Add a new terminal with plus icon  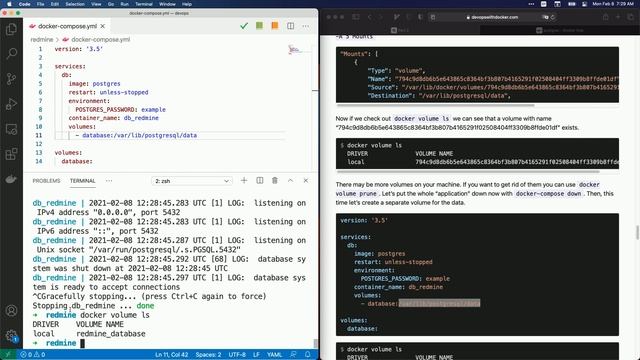coord(244,180)
